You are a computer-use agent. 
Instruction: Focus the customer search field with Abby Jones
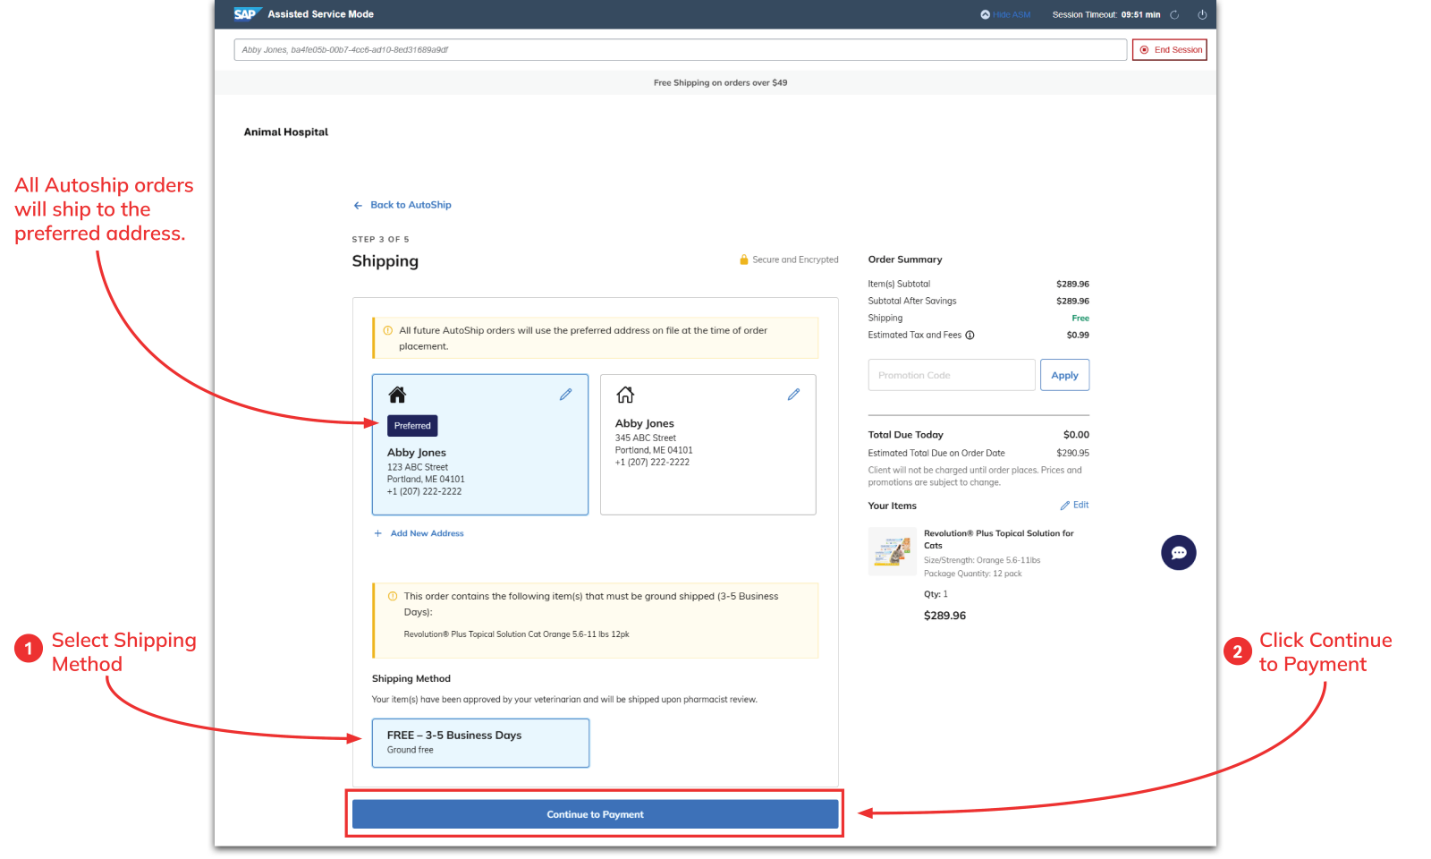[680, 50]
